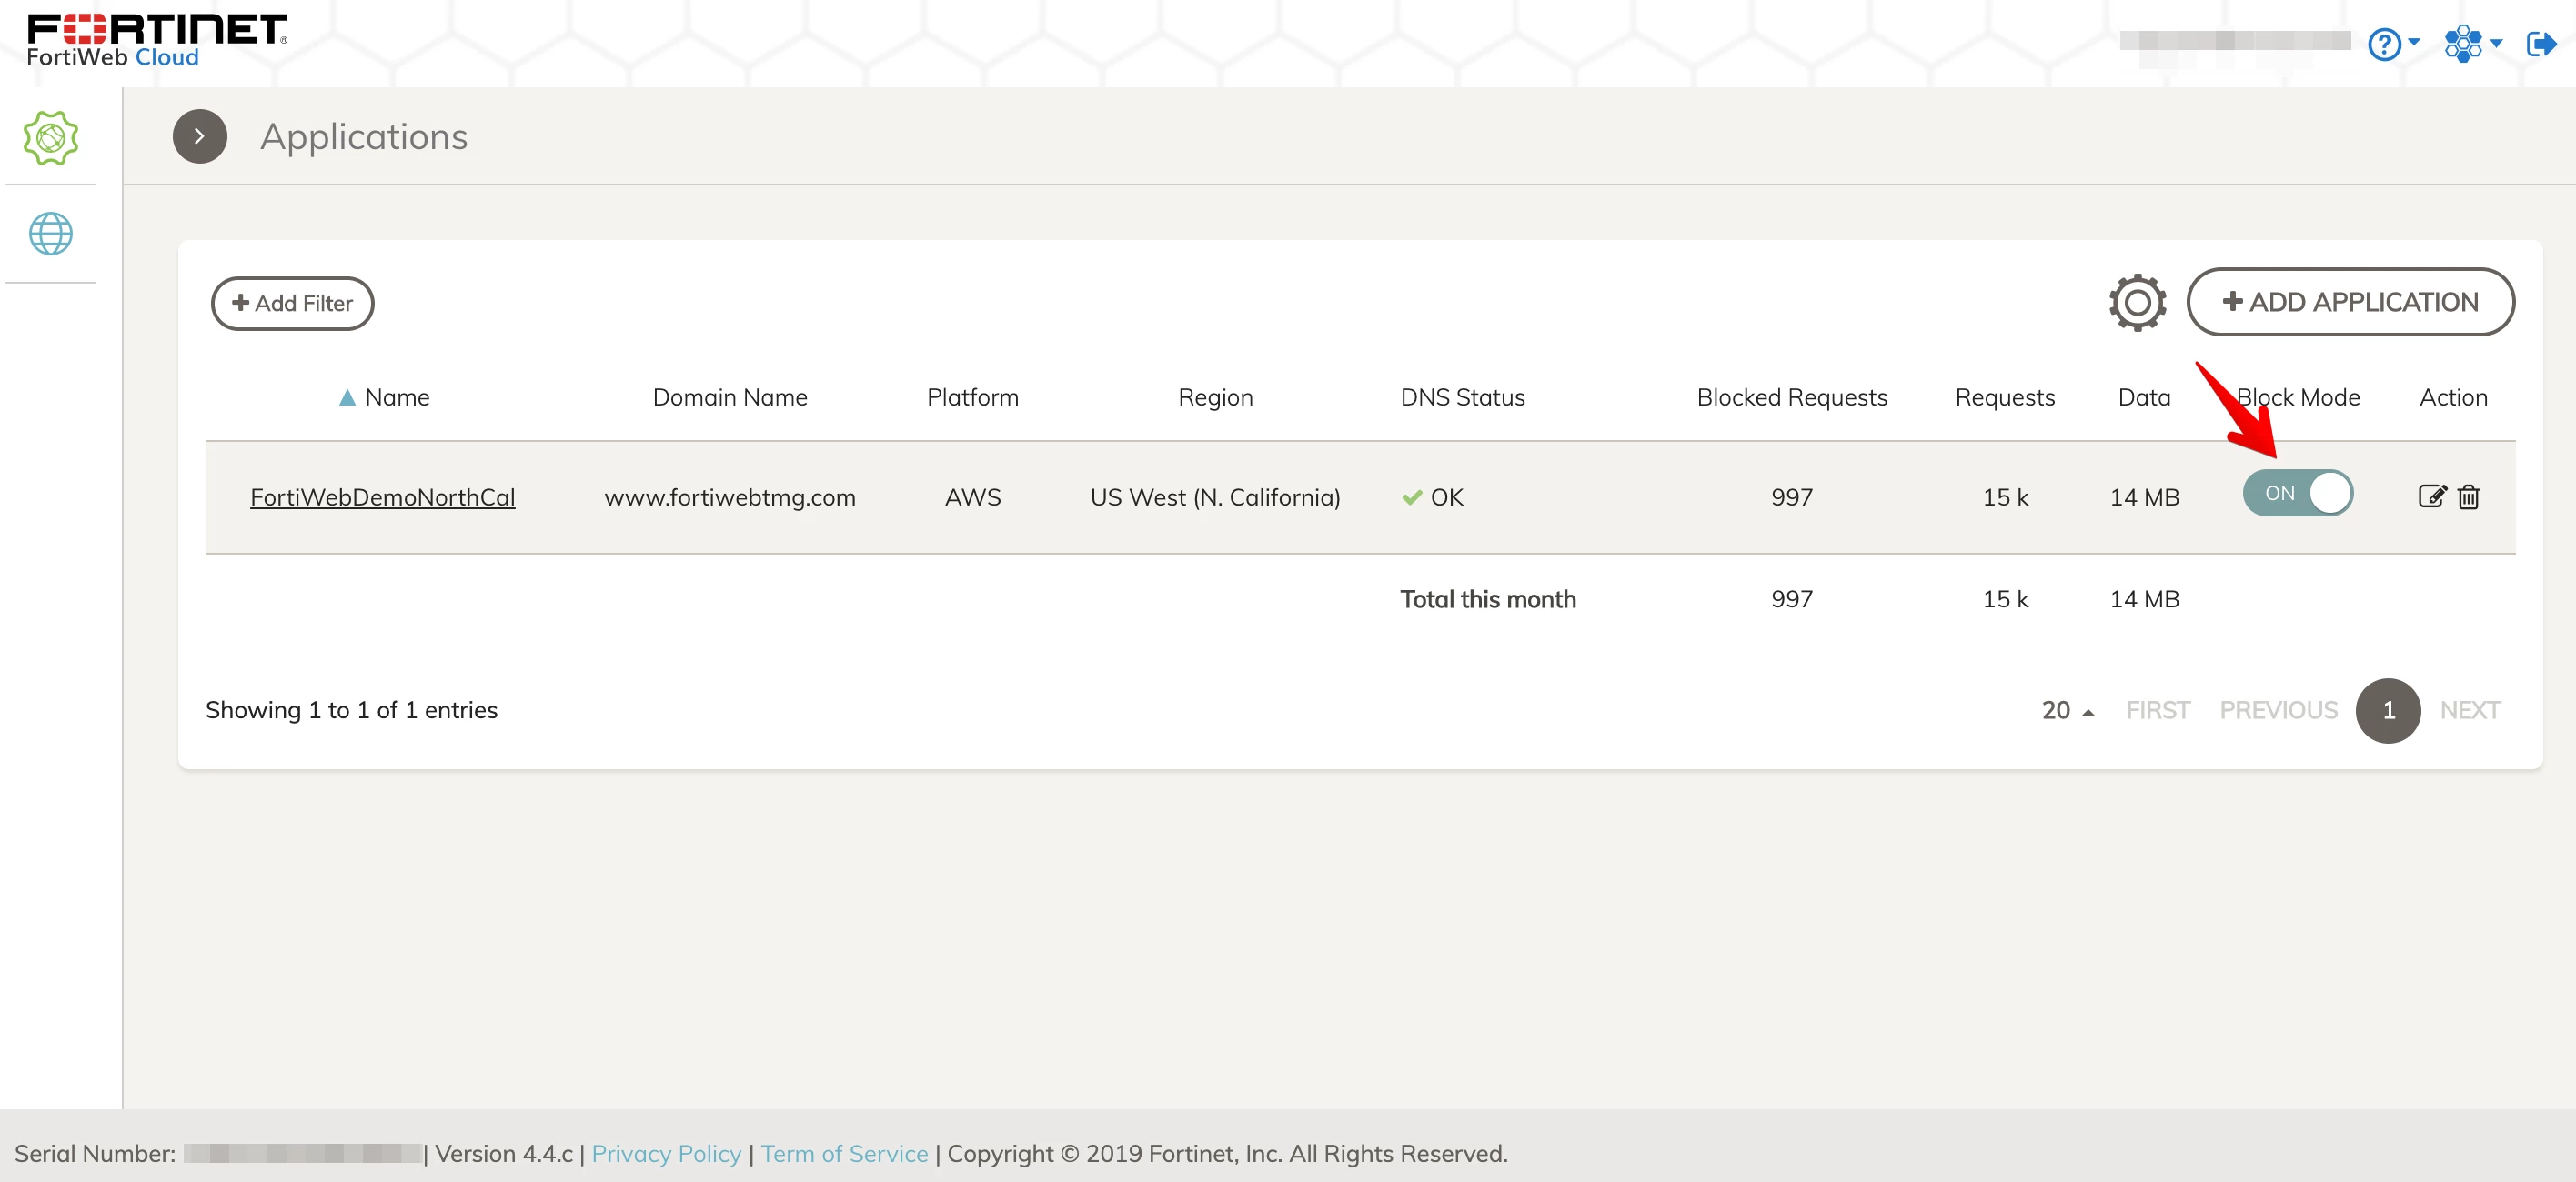
Task: Open the Privacy Policy link
Action: click(x=666, y=1153)
